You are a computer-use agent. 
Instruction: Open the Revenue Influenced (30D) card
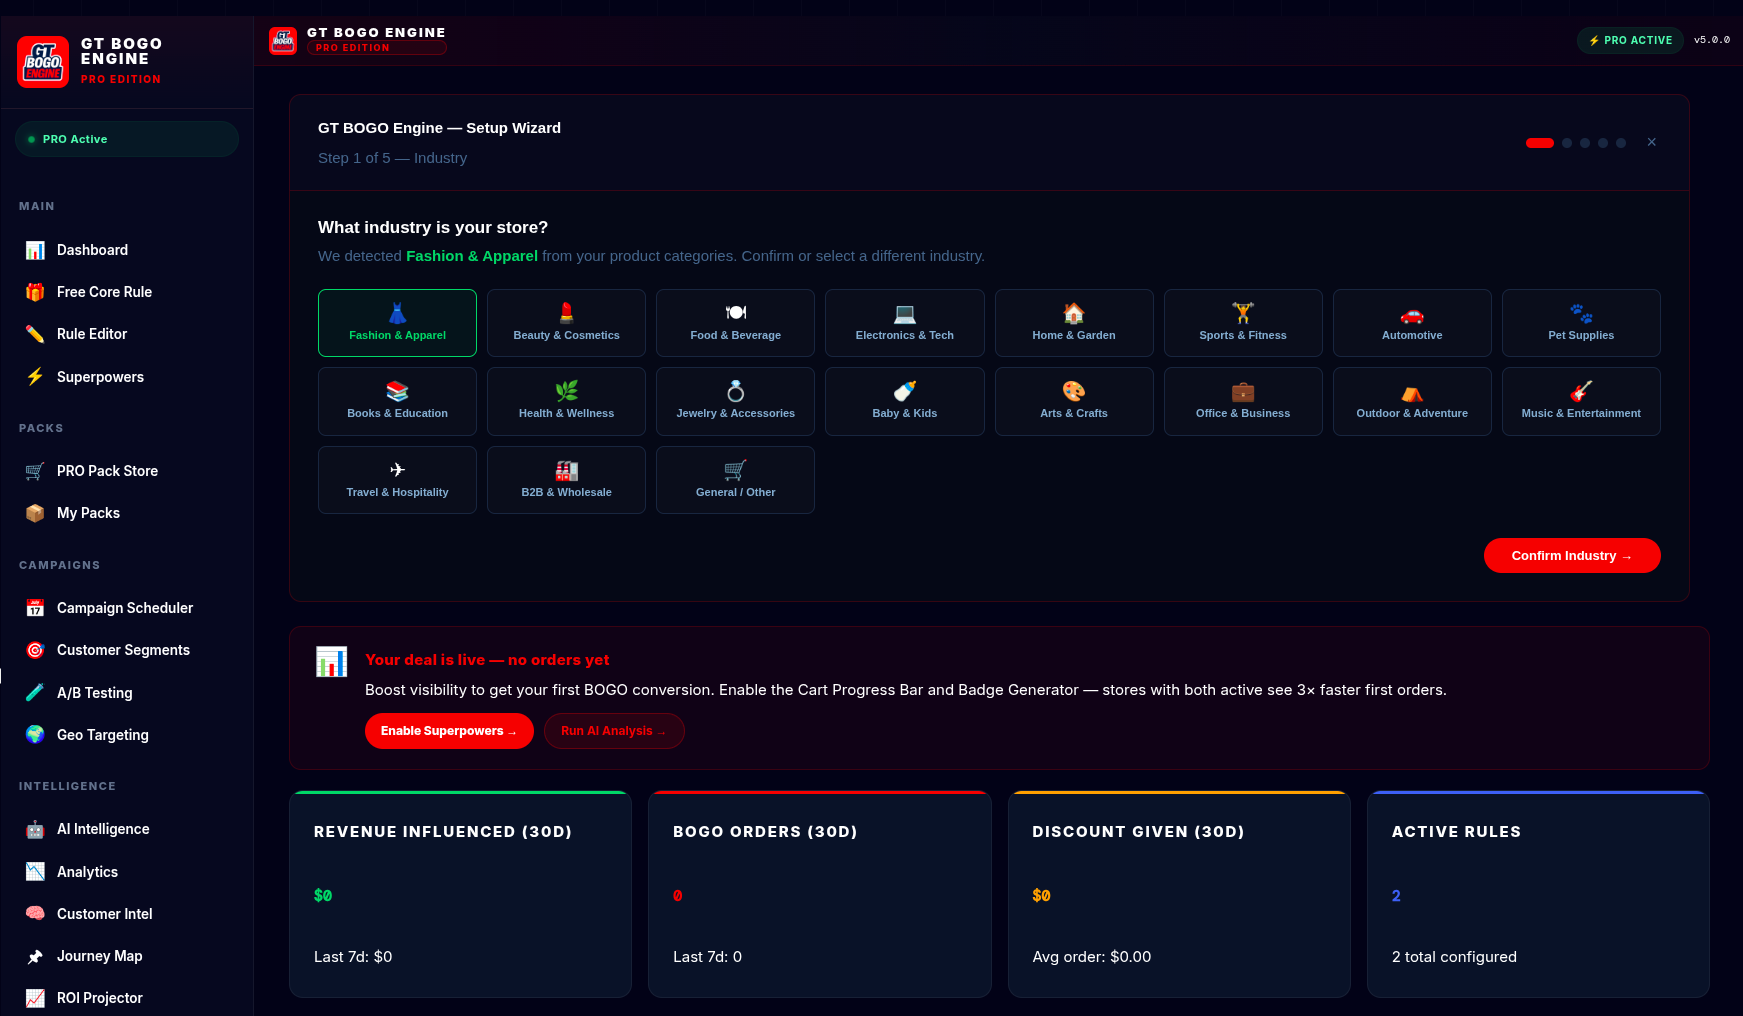pos(460,894)
